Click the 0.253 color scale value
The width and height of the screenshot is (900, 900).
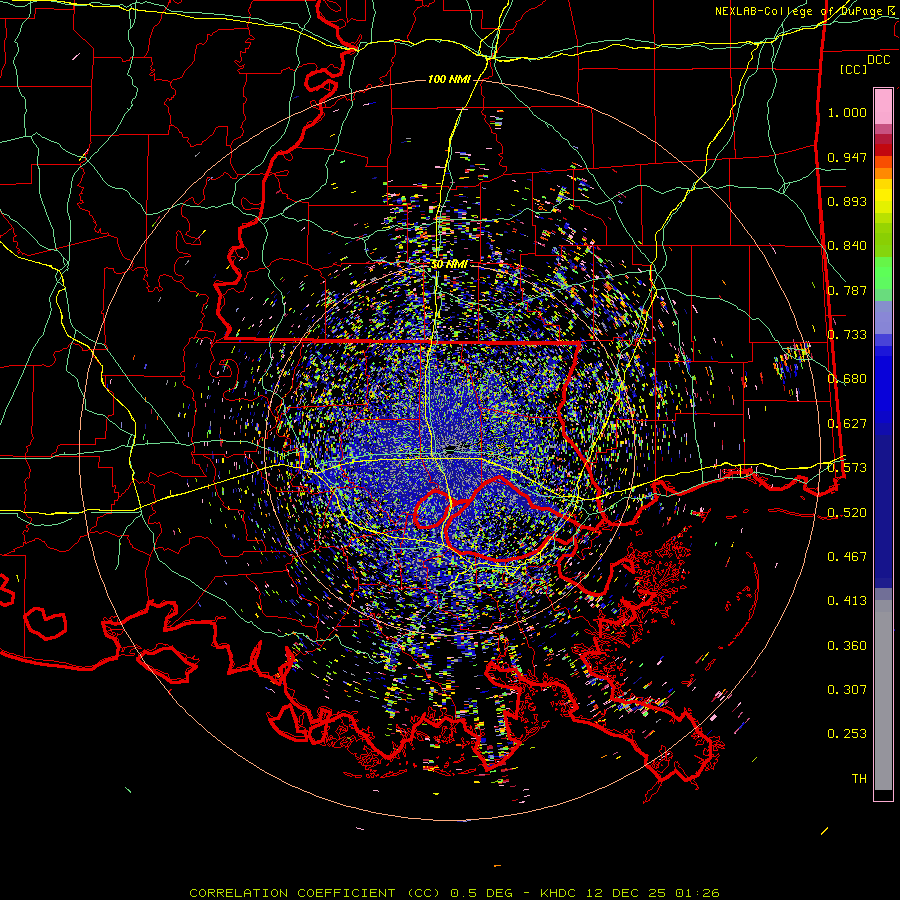847,734
